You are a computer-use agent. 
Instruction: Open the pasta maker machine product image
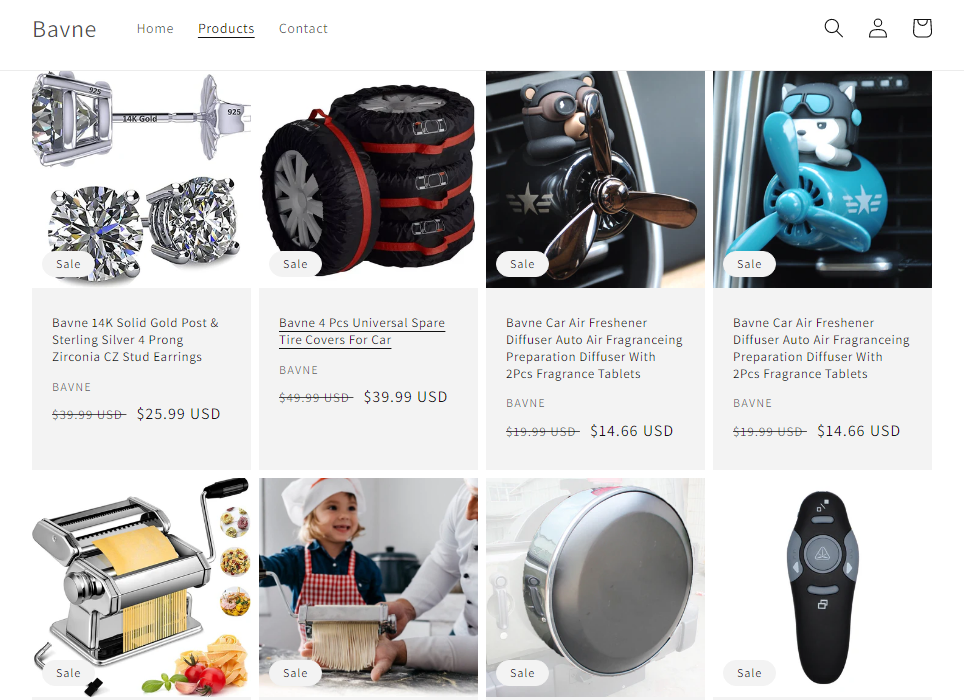141,588
